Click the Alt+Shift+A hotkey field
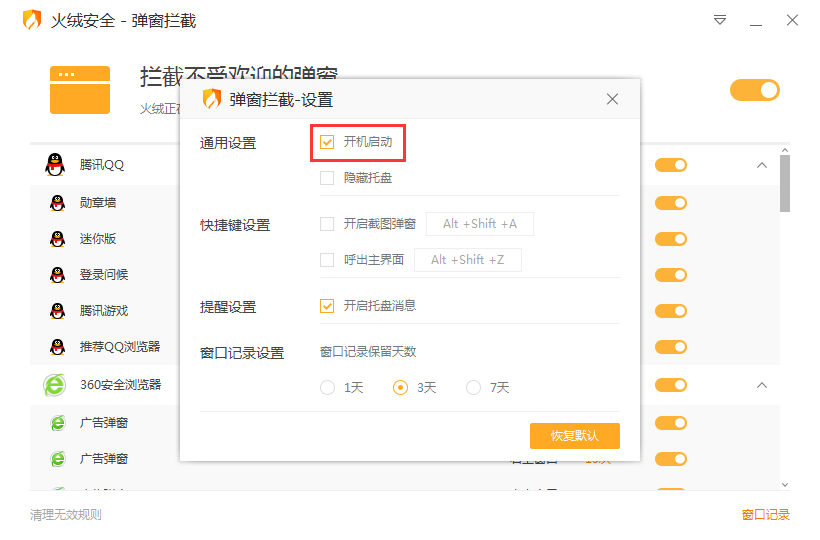The width and height of the screenshot is (820, 540). tap(480, 224)
